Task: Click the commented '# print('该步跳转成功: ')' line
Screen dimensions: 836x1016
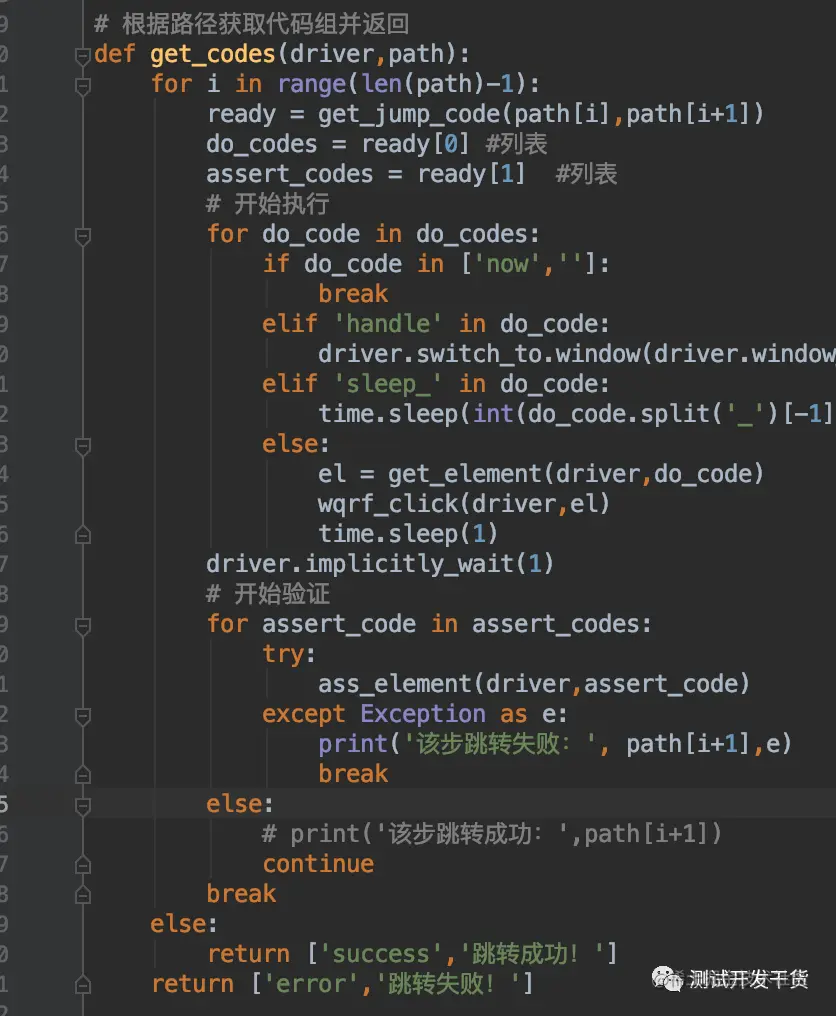Action: pos(492,834)
